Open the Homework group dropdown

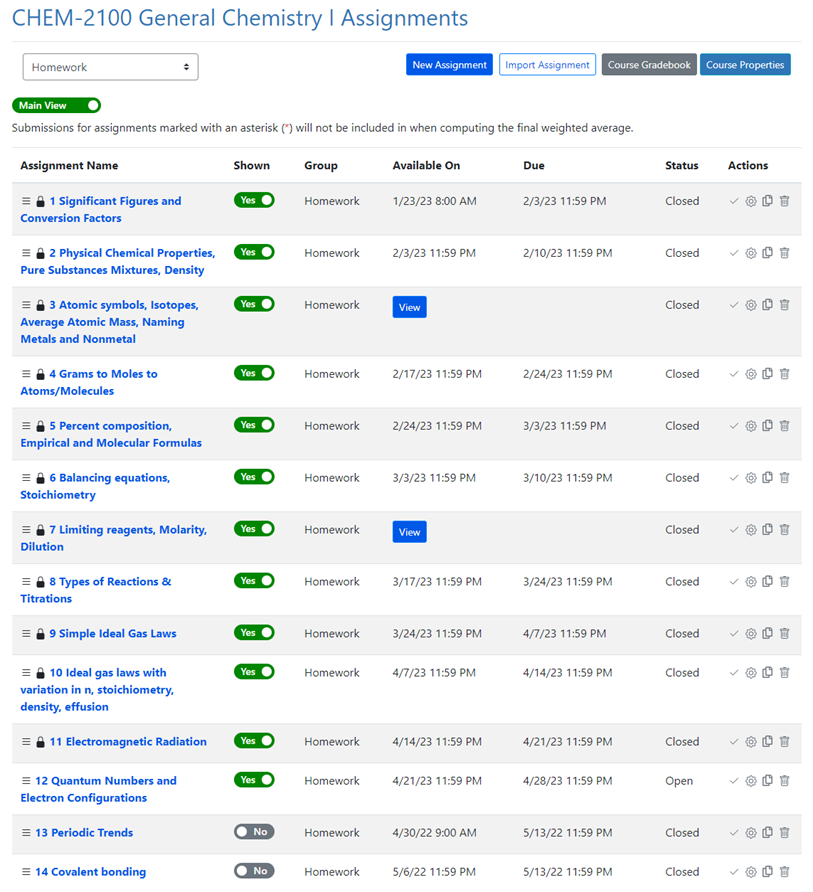pyautogui.click(x=110, y=67)
